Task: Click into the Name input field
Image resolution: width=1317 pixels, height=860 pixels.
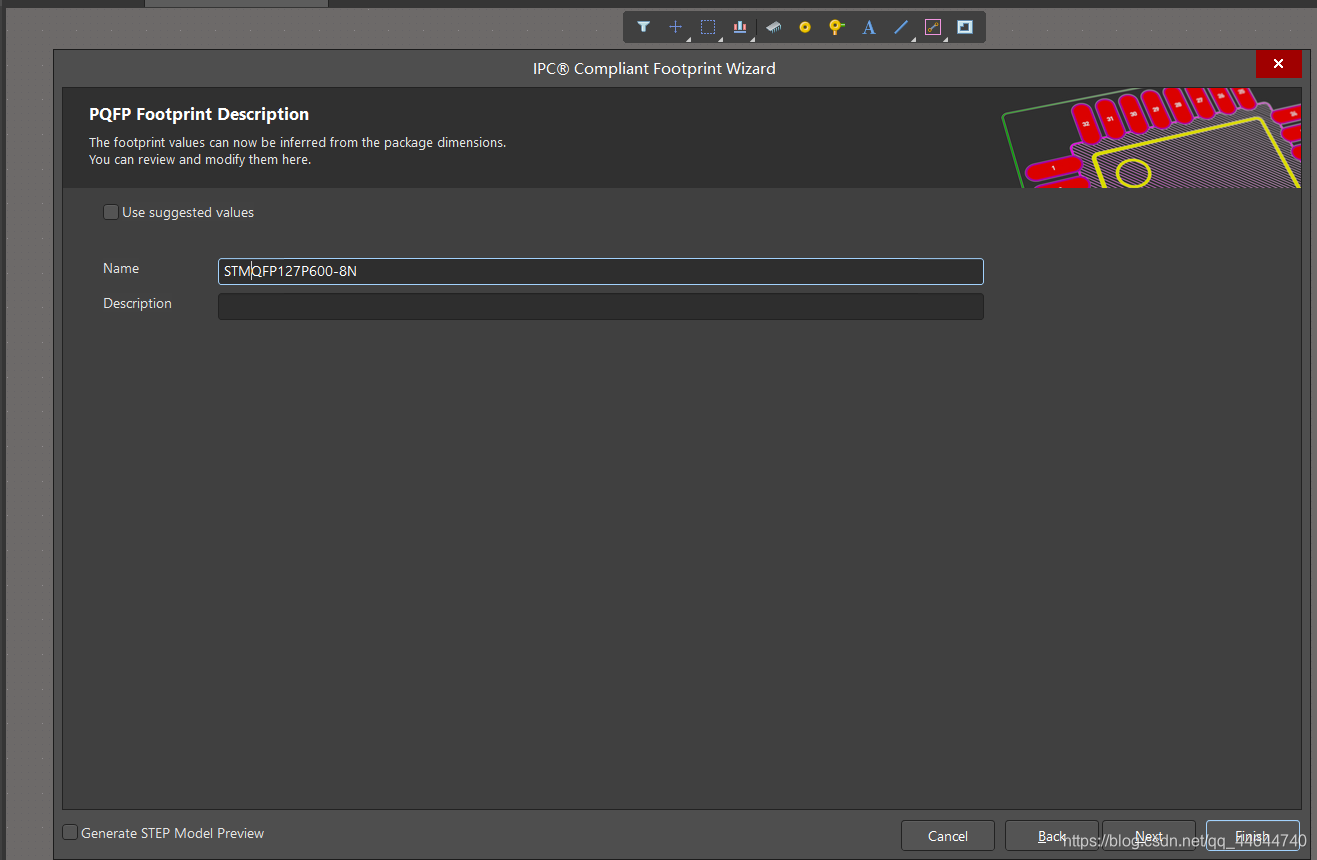Action: point(600,271)
